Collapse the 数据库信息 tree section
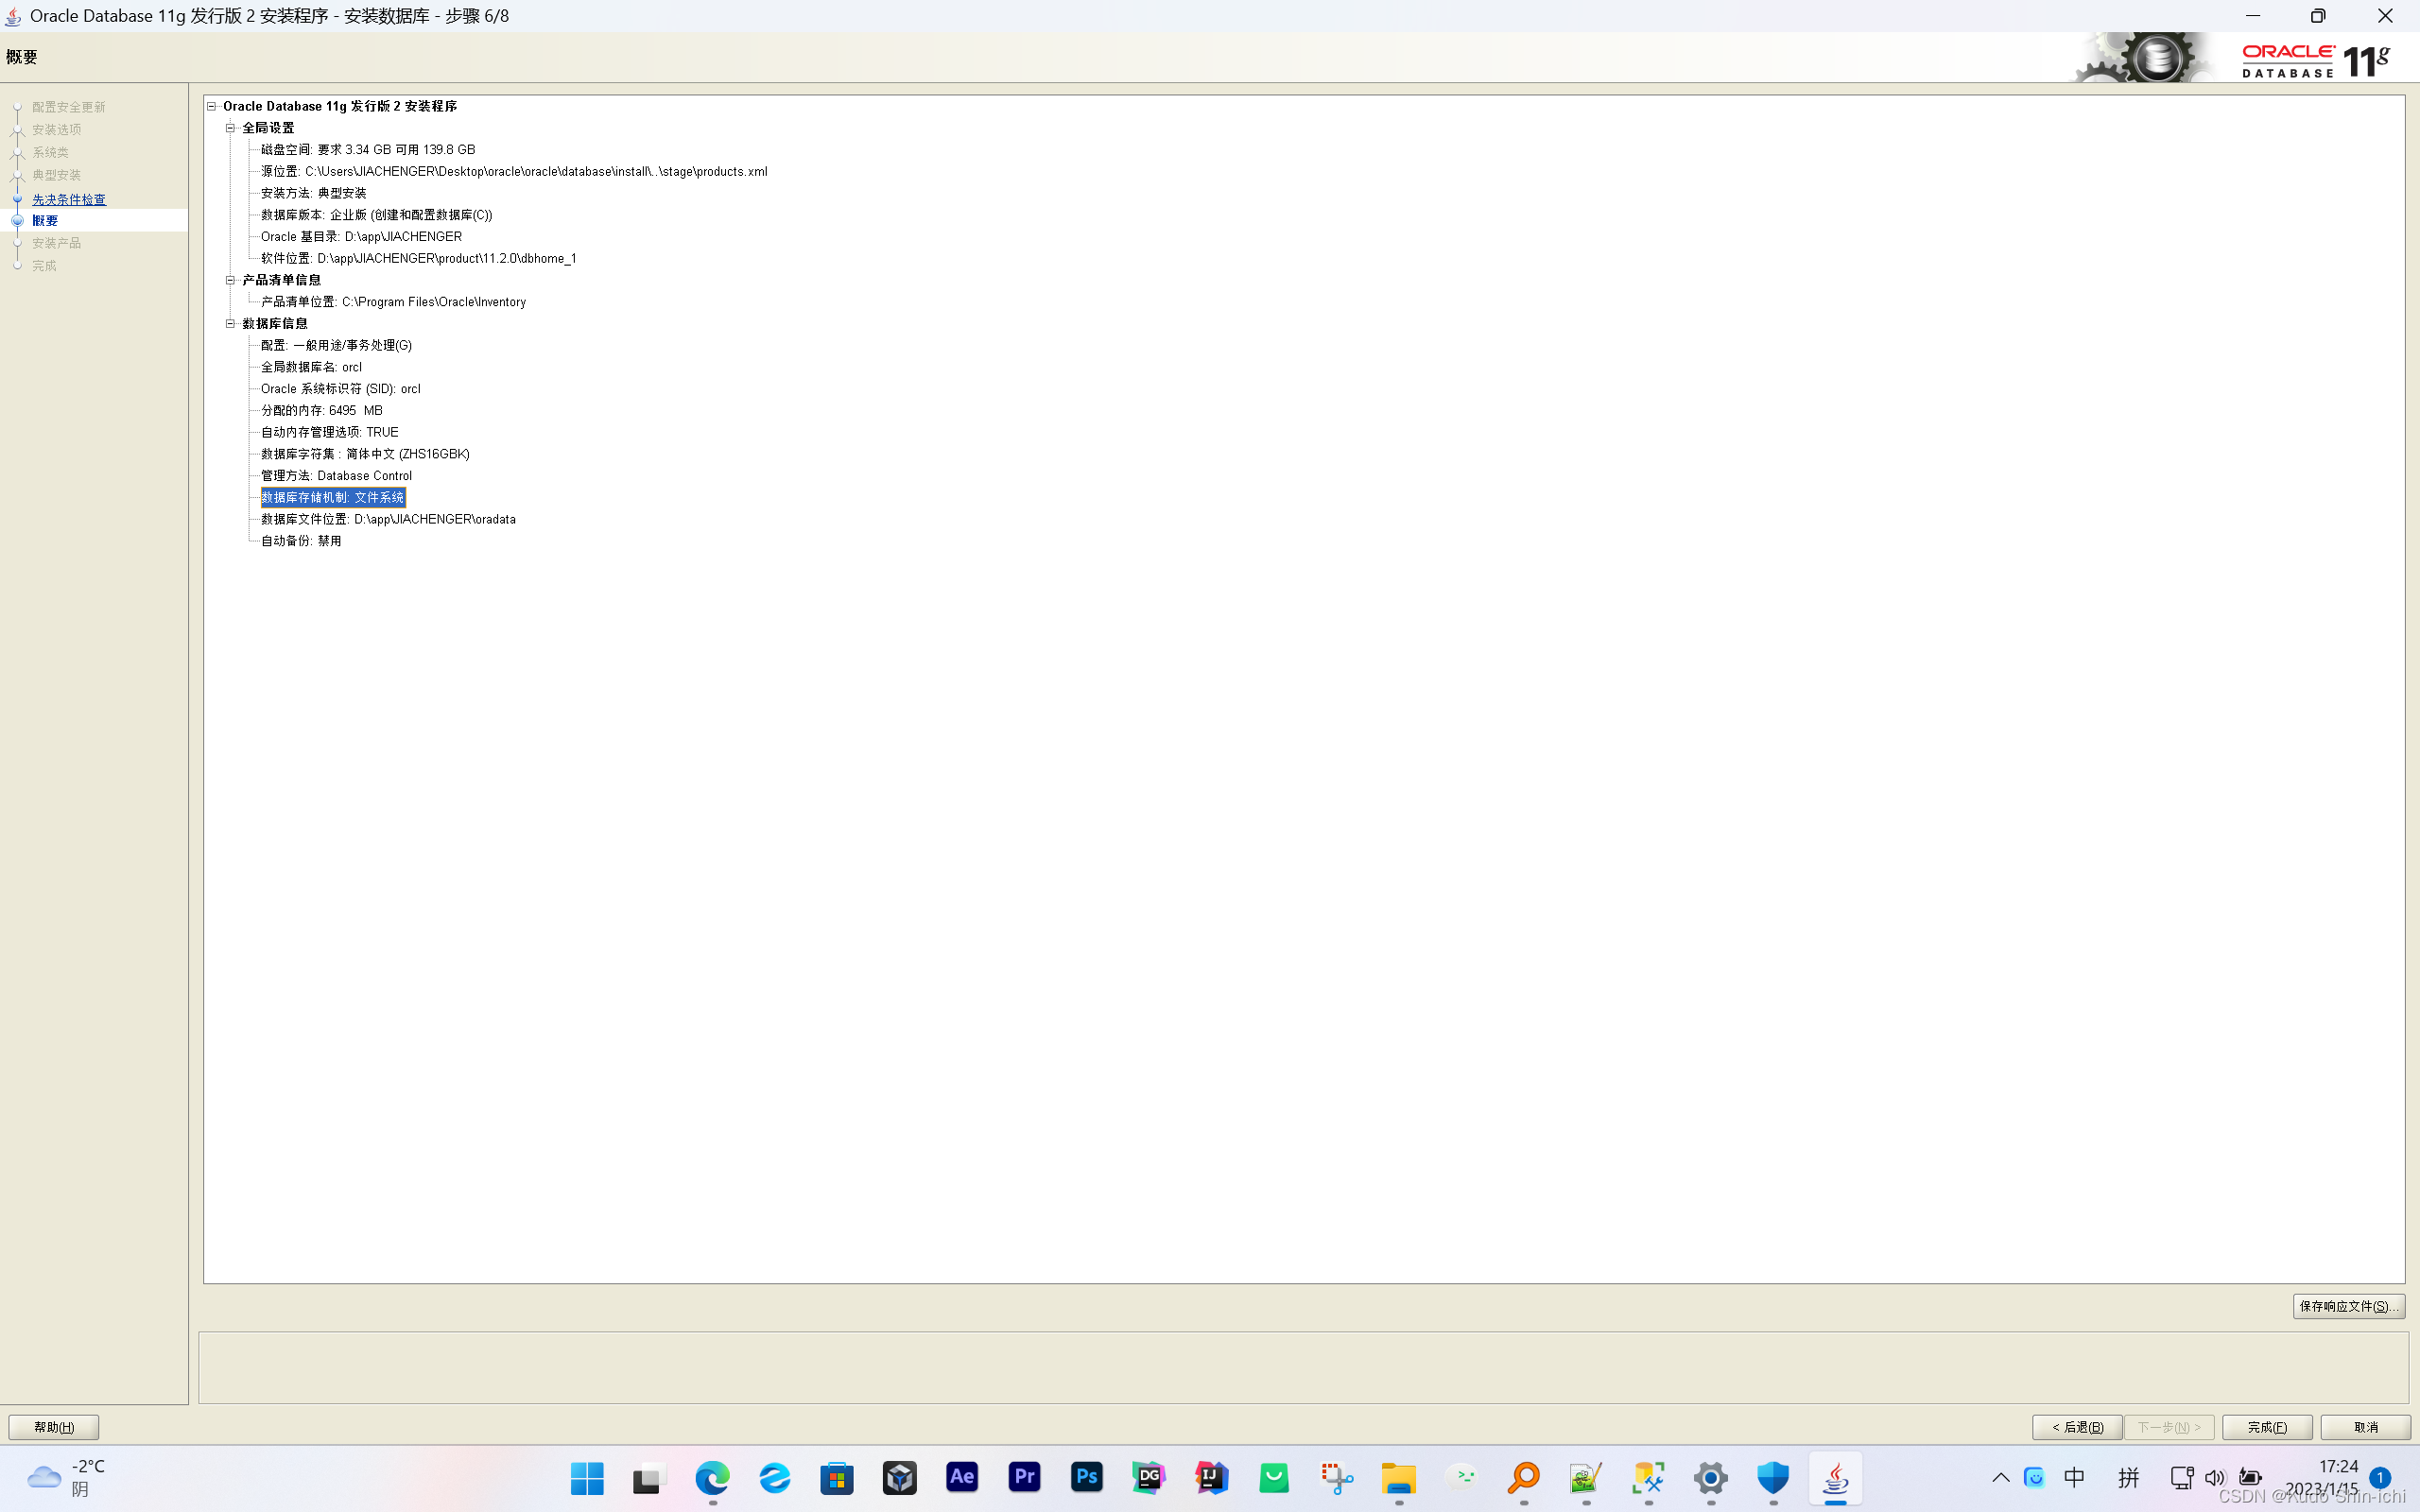Screen dimensions: 2420x1512 click(x=231, y=323)
